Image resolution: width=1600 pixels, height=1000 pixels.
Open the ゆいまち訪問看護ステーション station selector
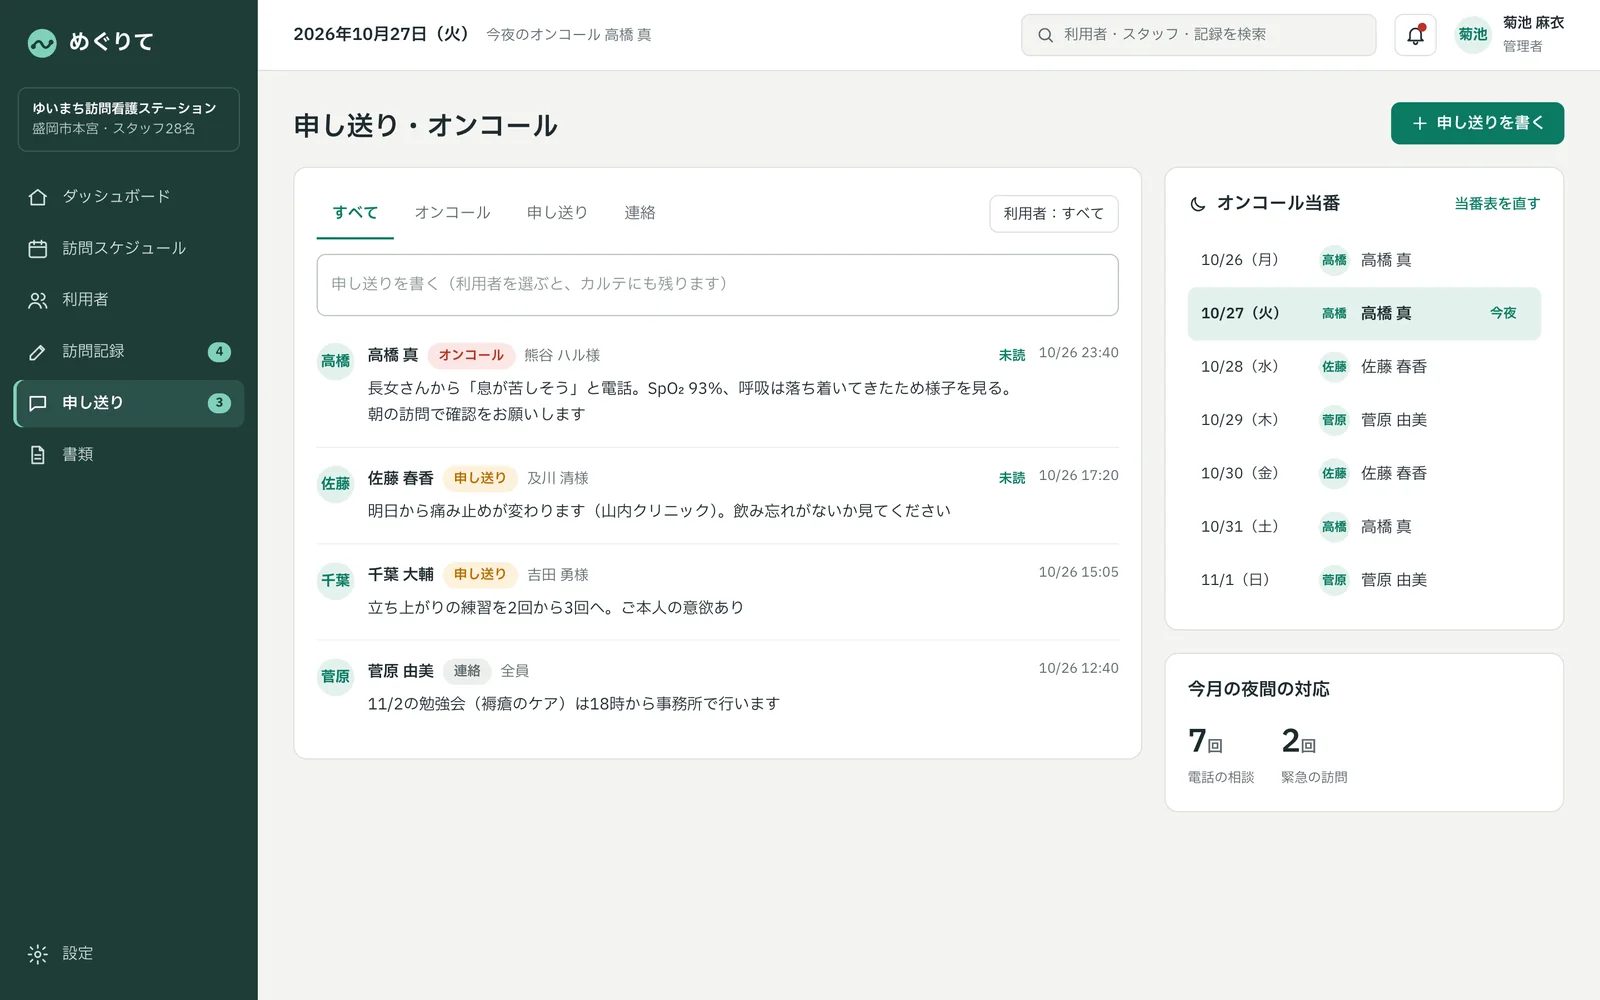coord(129,119)
